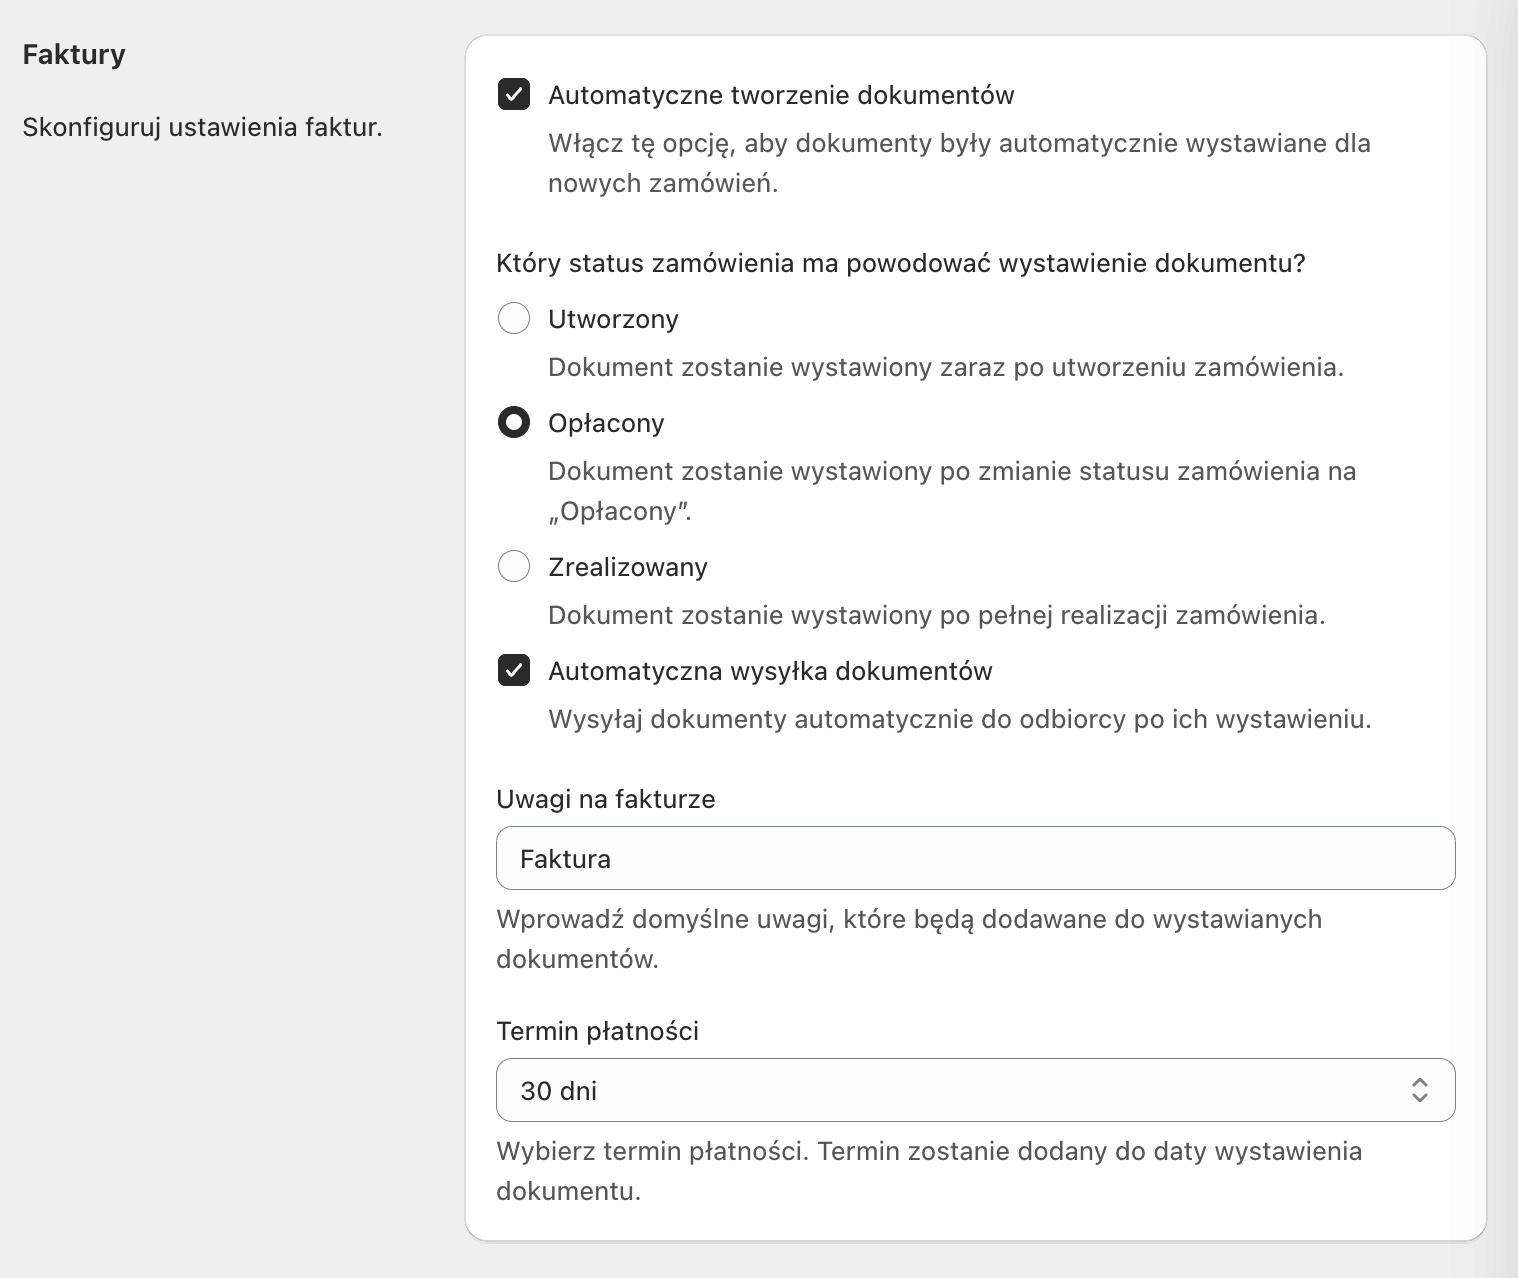Screen dimensions: 1518x1278
Task: Click the Uwagi na fakturze field label
Action: (605, 799)
